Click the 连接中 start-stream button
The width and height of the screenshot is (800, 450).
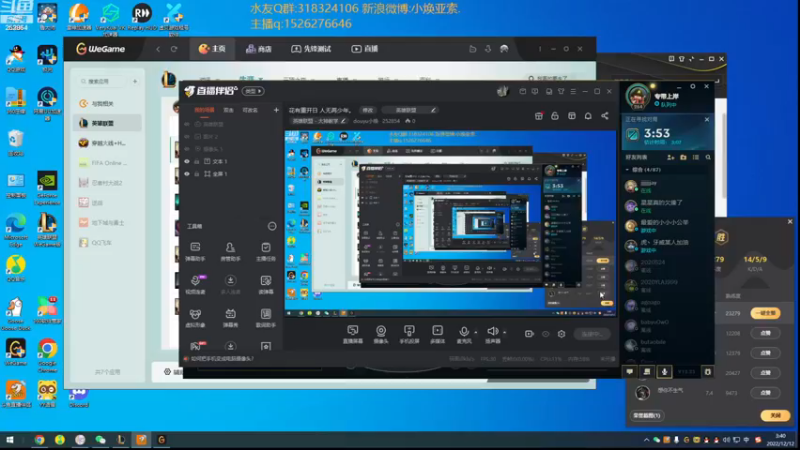[592, 334]
